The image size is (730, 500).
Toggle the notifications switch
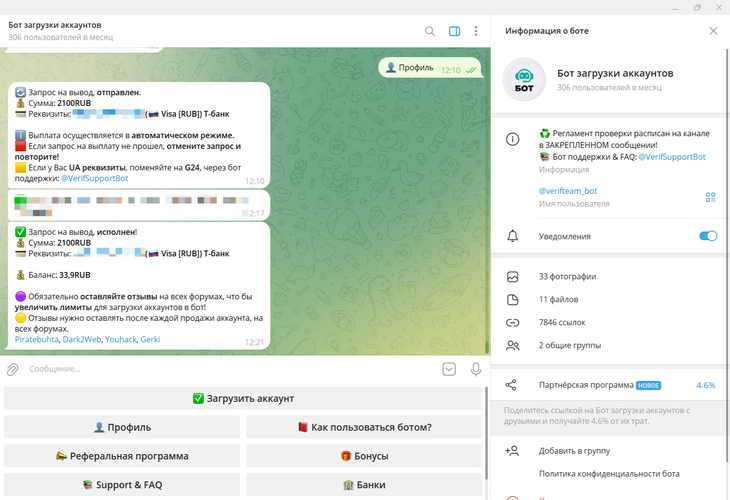coord(707,236)
